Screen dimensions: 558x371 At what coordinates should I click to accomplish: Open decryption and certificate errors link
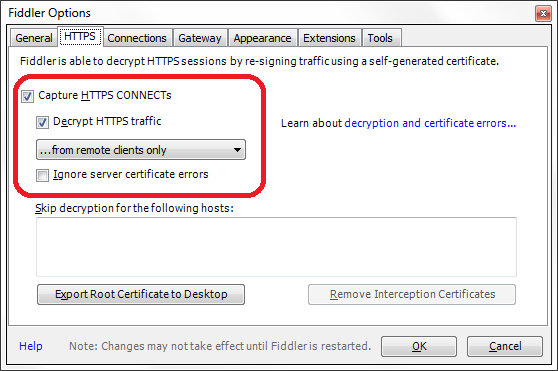point(430,123)
